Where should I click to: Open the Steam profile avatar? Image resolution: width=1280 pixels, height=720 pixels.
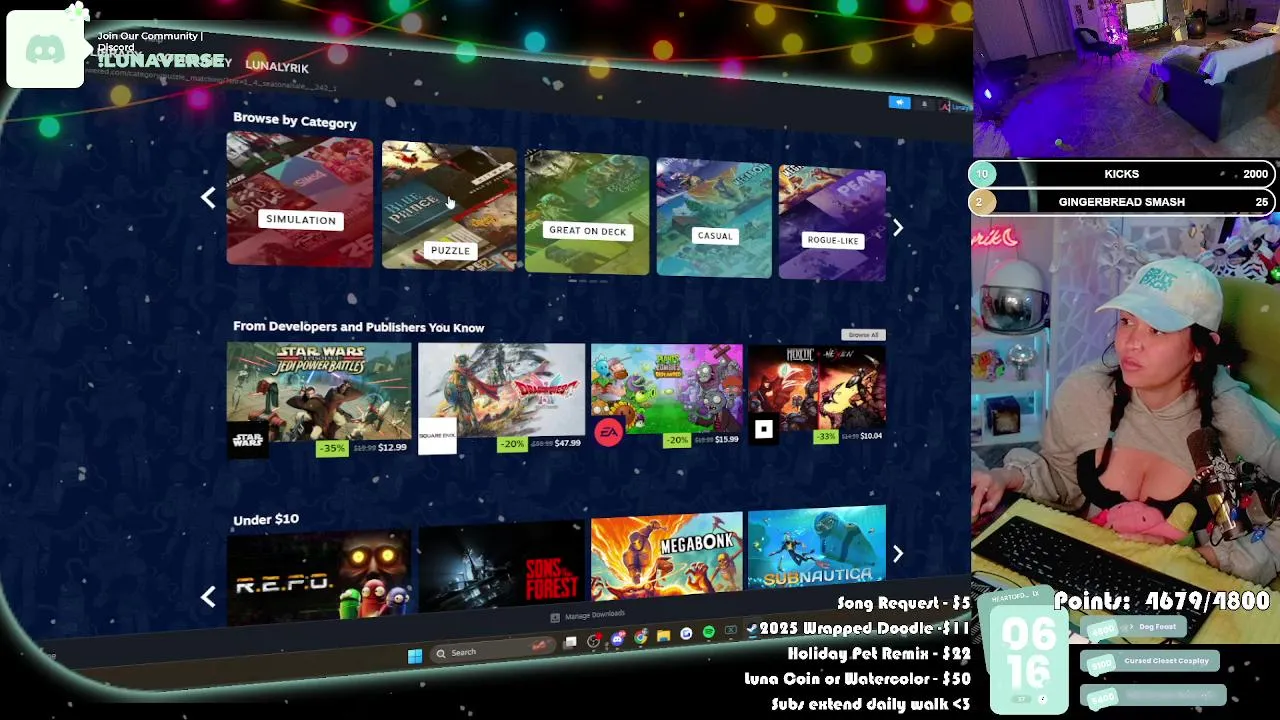[945, 107]
